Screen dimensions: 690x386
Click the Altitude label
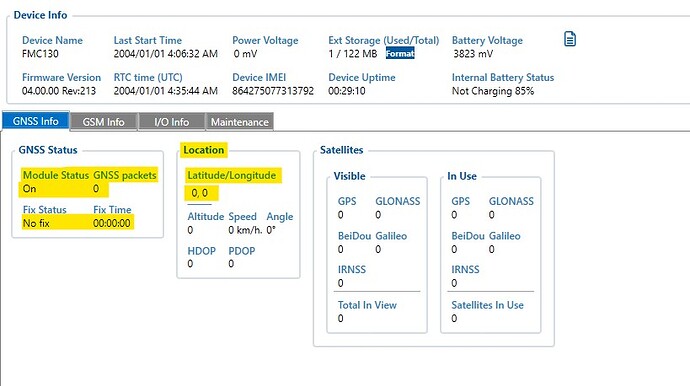pyautogui.click(x=206, y=217)
